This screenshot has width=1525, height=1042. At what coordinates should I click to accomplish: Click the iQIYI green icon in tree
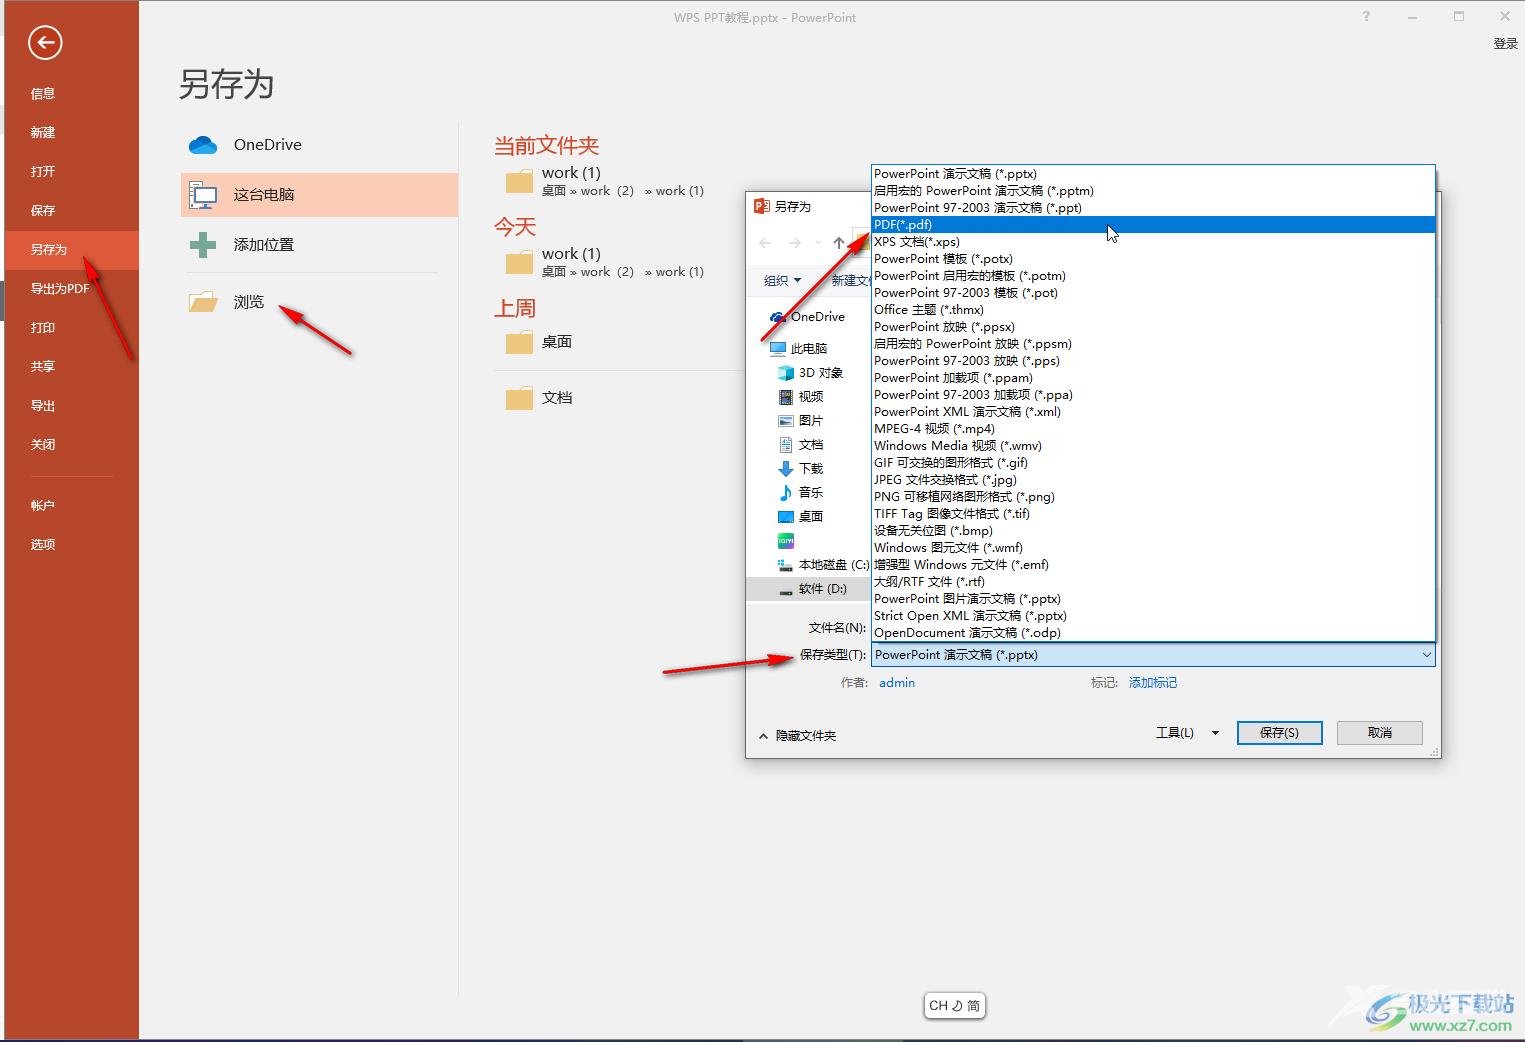click(x=786, y=541)
